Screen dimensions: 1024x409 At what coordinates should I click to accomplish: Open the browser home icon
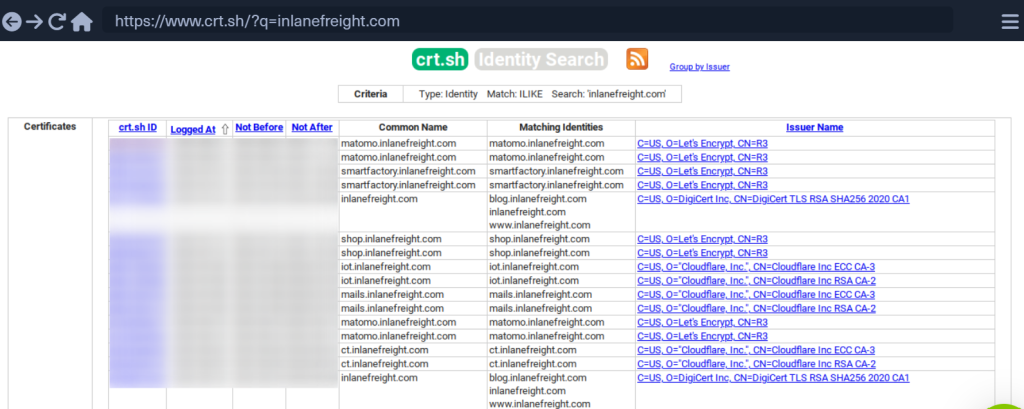coord(82,22)
